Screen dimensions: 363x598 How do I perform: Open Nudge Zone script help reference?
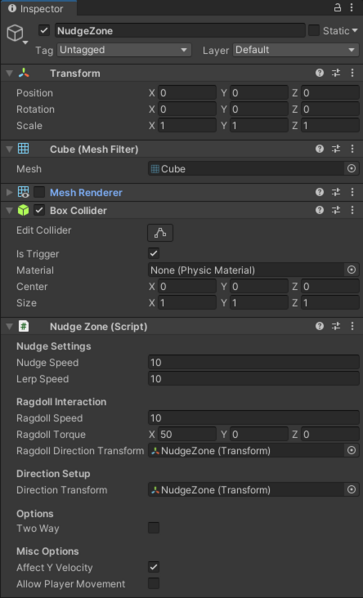(x=320, y=326)
